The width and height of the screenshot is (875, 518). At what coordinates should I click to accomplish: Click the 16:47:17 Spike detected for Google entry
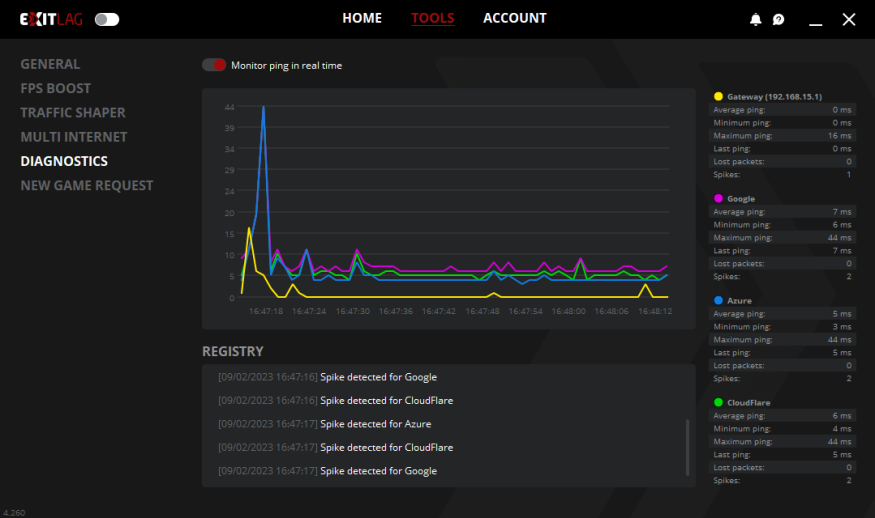tap(328, 471)
